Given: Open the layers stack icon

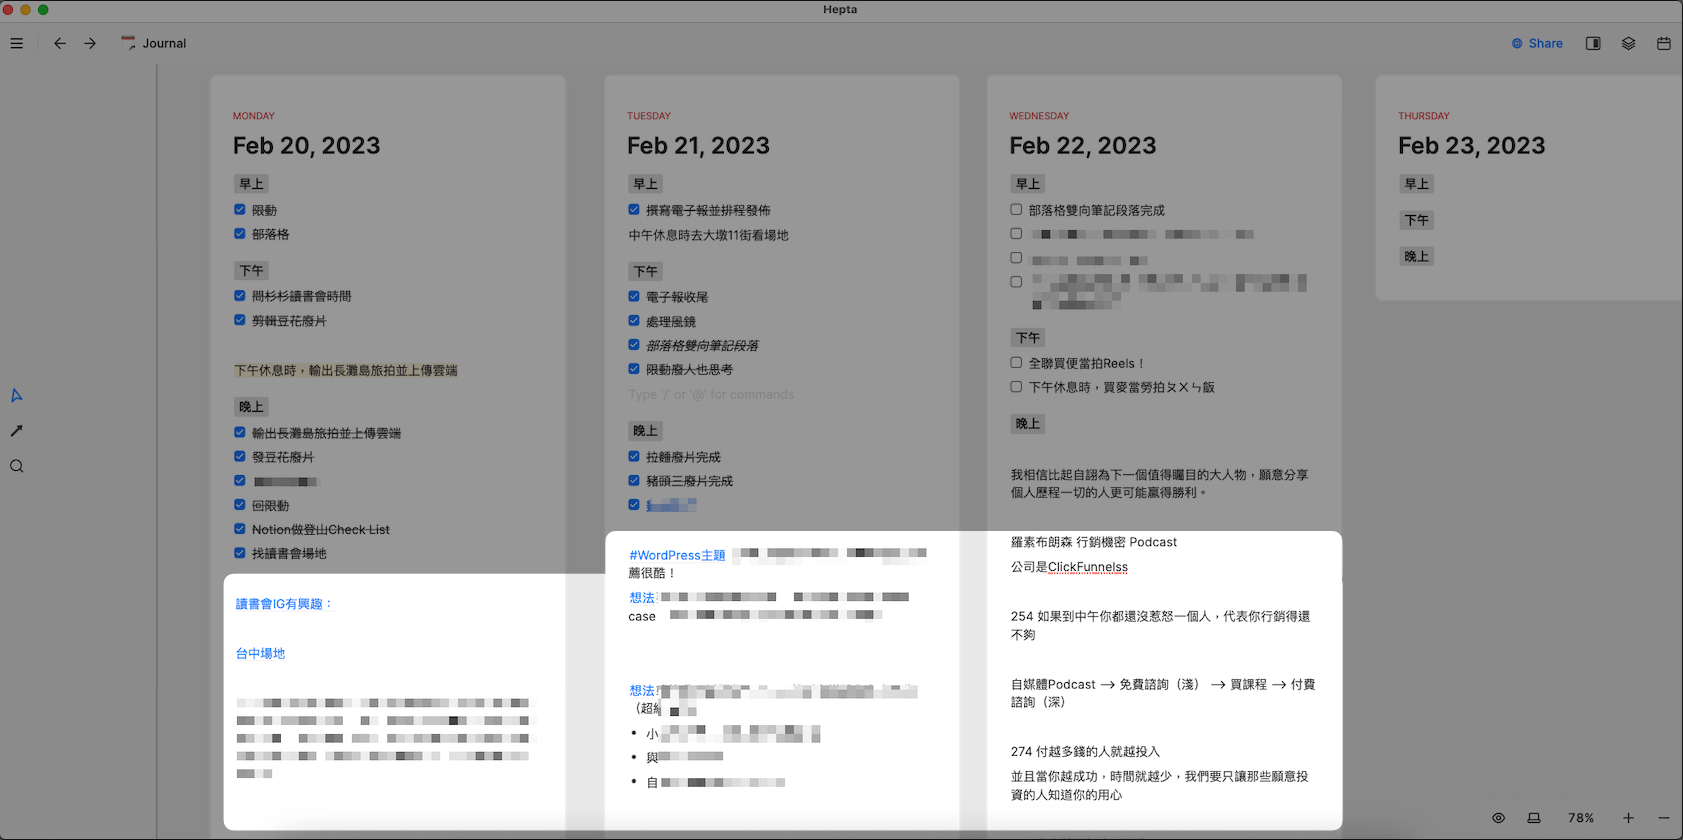Looking at the screenshot, I should [x=1628, y=43].
